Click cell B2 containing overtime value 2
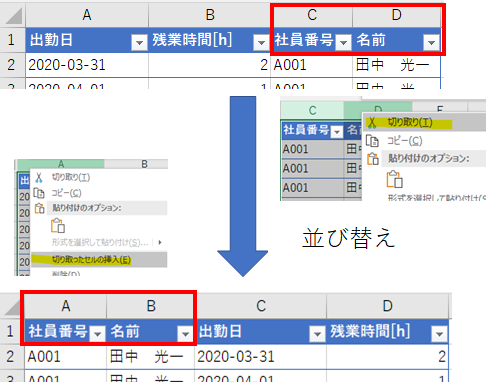This screenshot has width=486, height=382. click(x=210, y=65)
